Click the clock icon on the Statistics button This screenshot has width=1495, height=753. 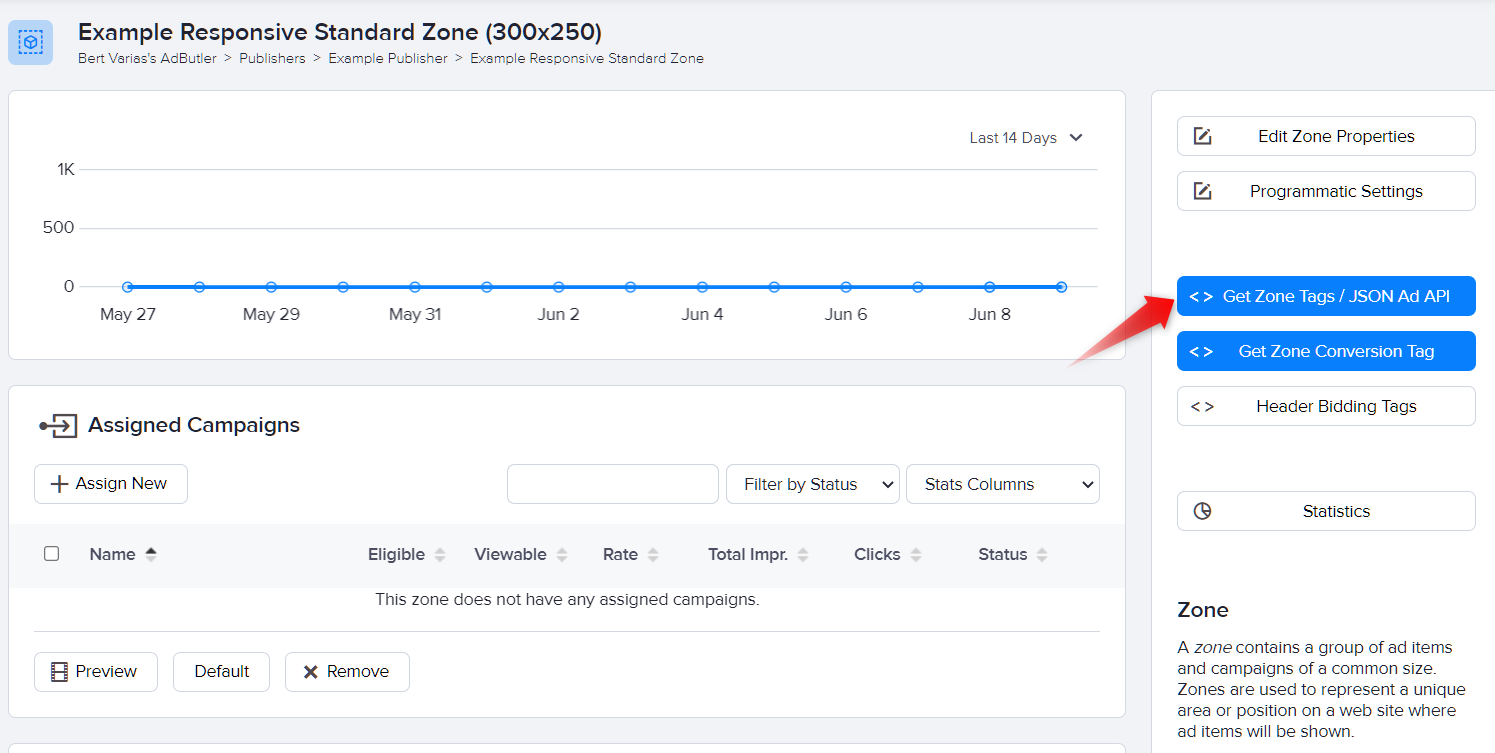[1204, 511]
